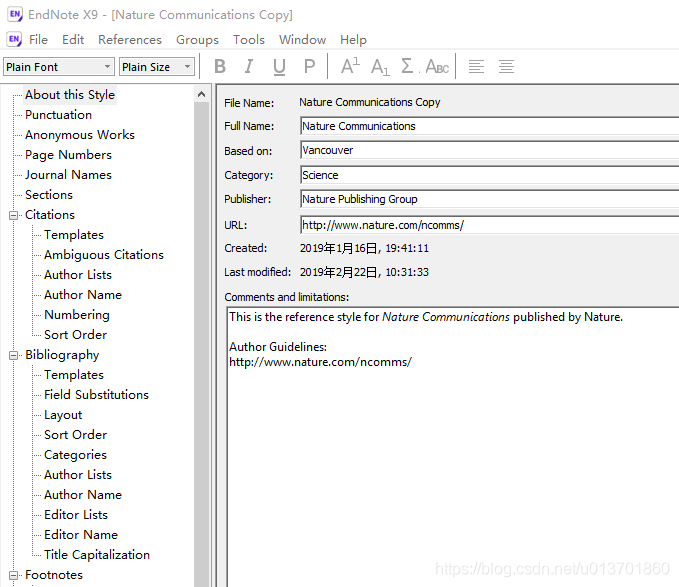Open the Tools menu
Image resolution: width=679 pixels, height=587 pixels.
(249, 40)
